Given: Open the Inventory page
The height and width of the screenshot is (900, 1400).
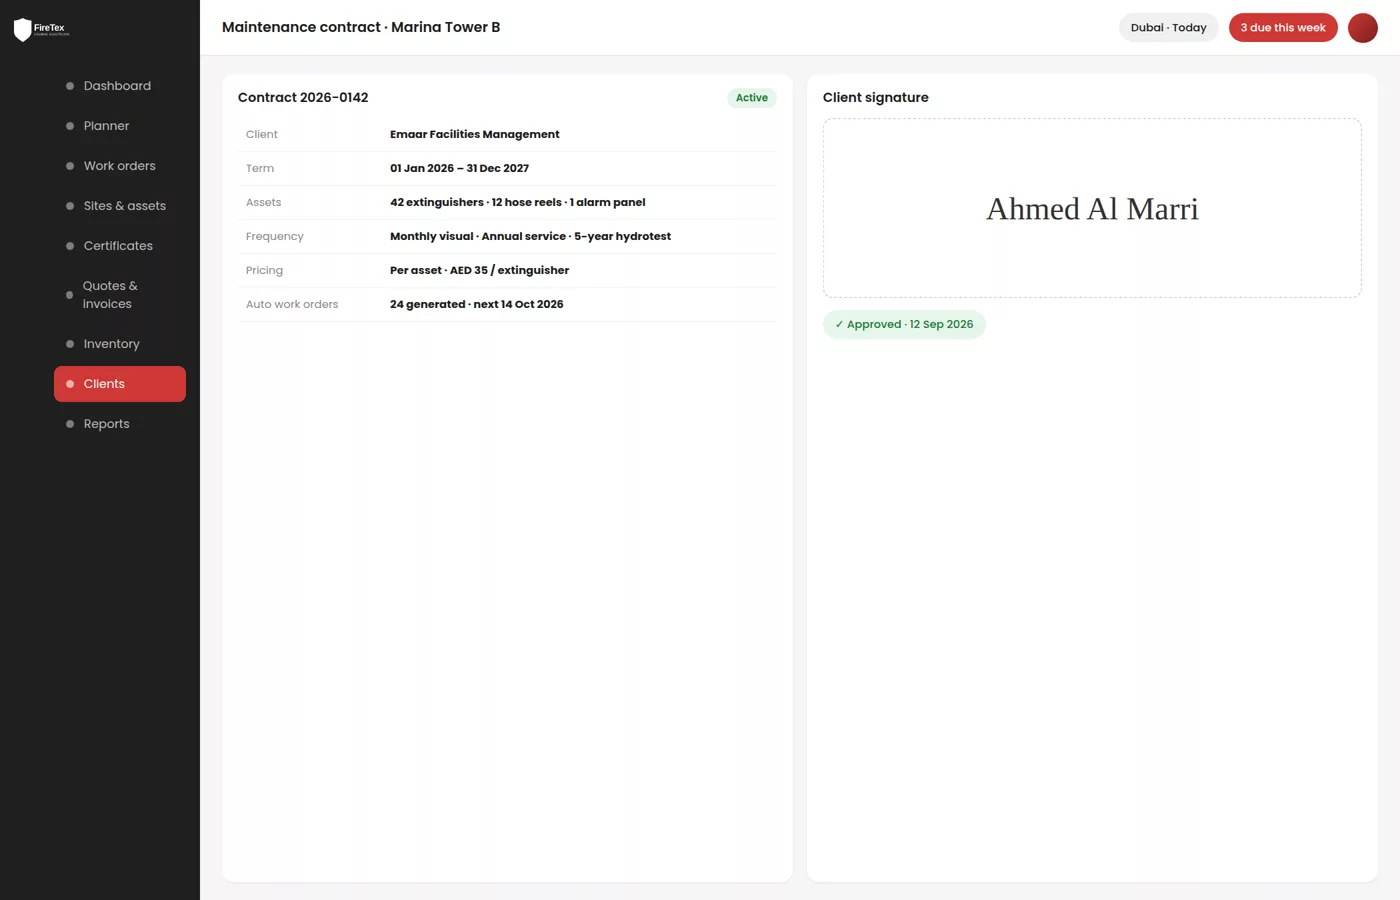Looking at the screenshot, I should tap(120, 344).
